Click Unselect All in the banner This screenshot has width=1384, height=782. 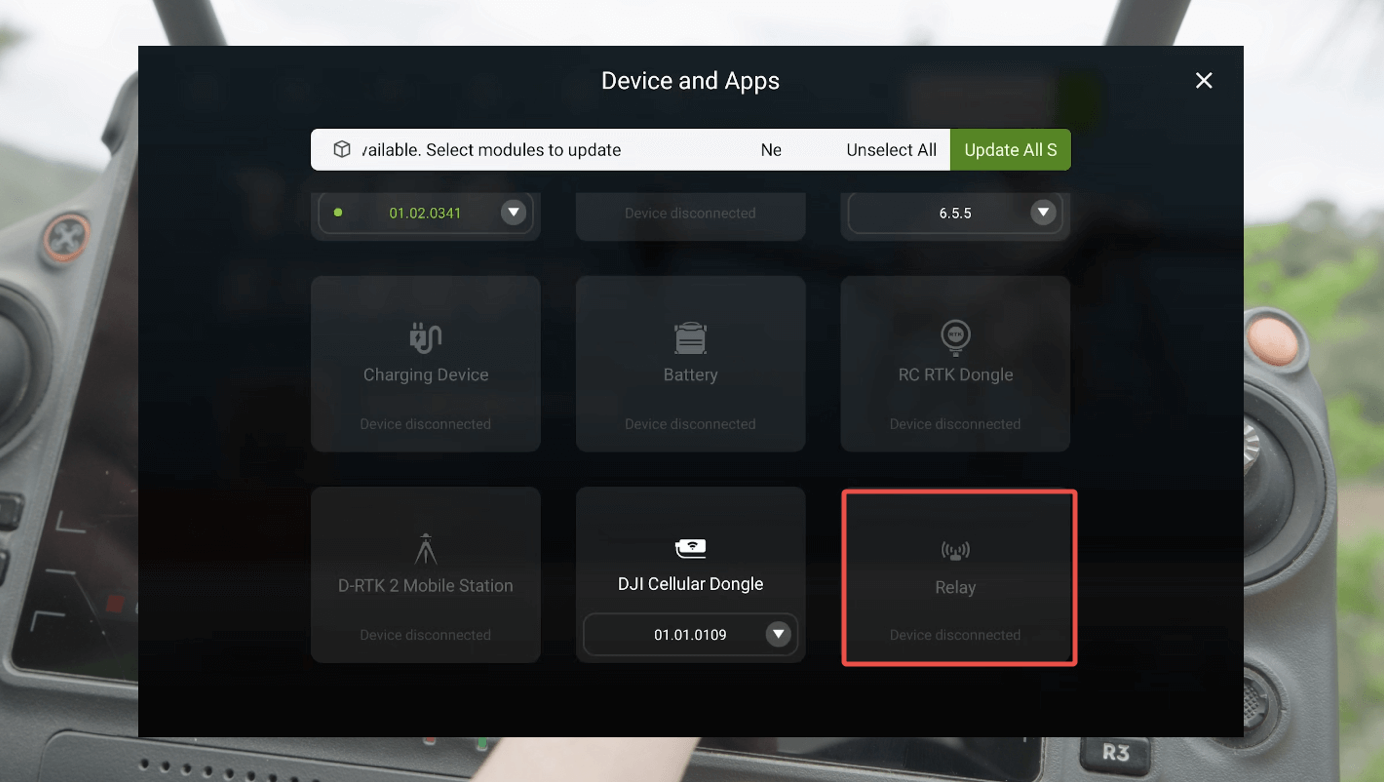(x=891, y=149)
